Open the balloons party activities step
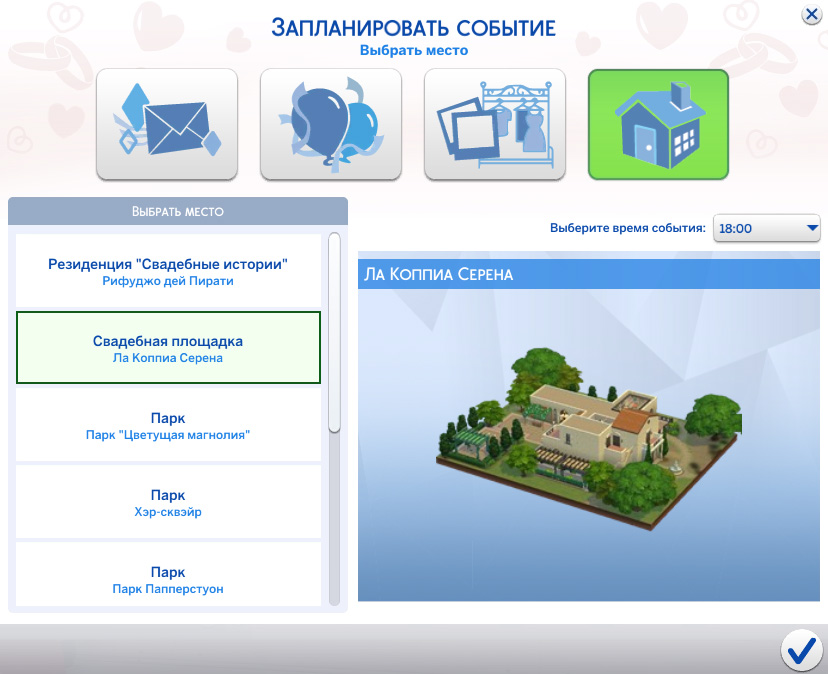 pos(330,124)
